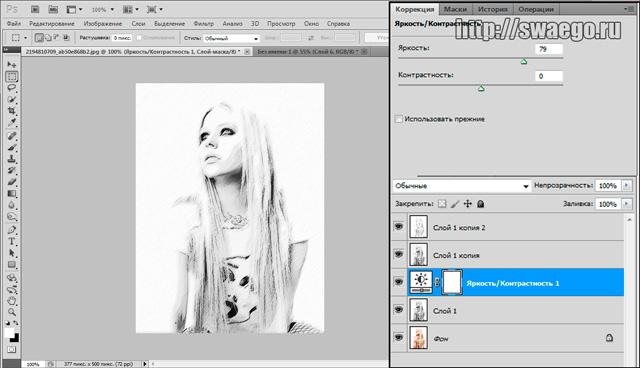Switch to the История tab

(x=493, y=9)
